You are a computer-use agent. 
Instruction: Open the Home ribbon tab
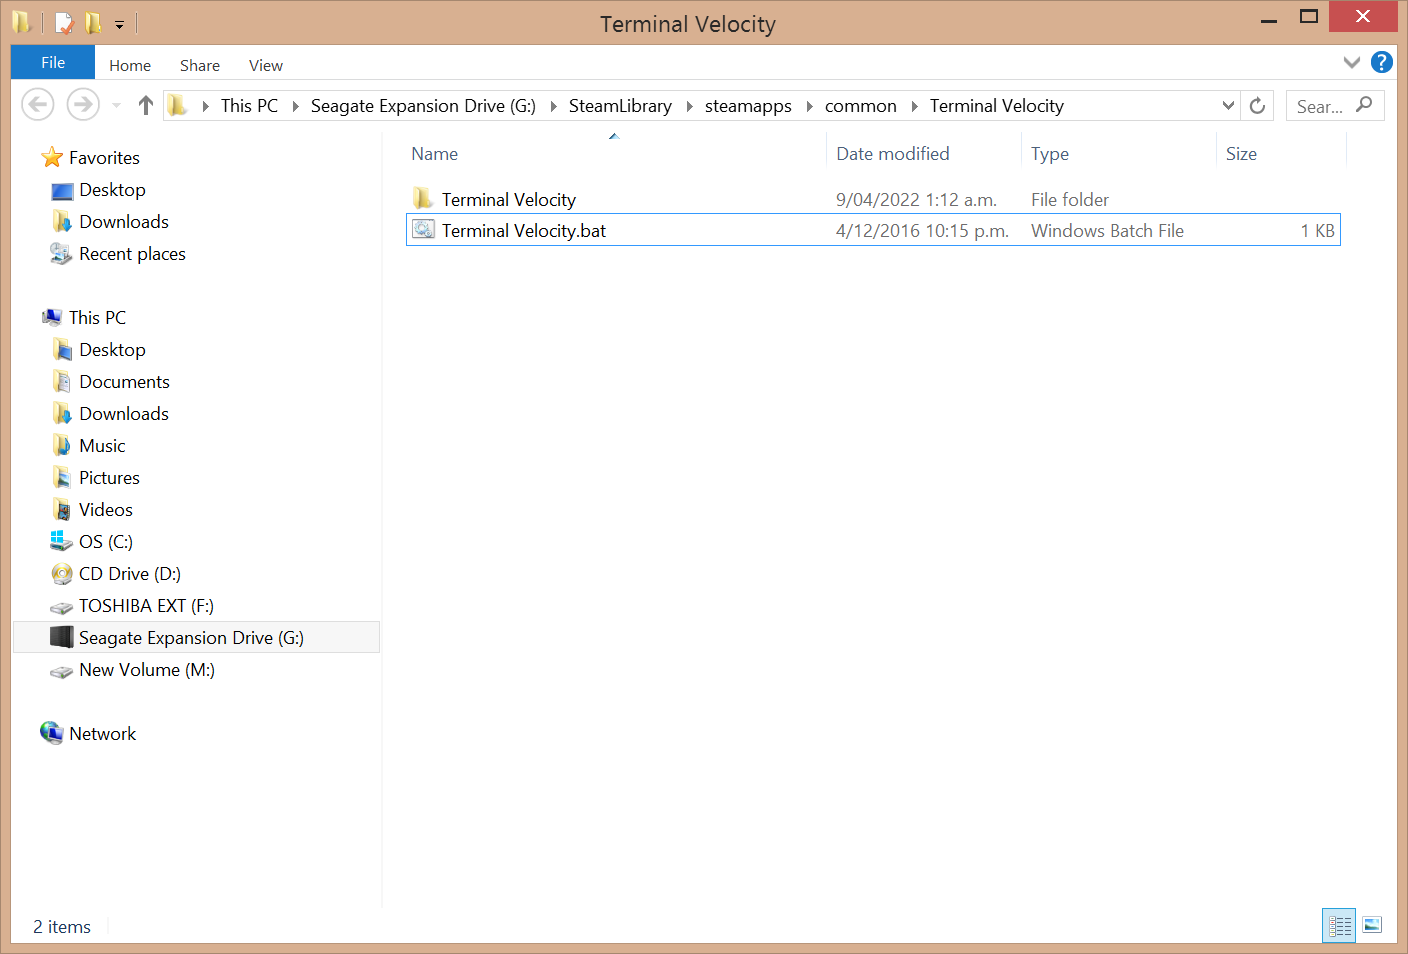(x=130, y=65)
